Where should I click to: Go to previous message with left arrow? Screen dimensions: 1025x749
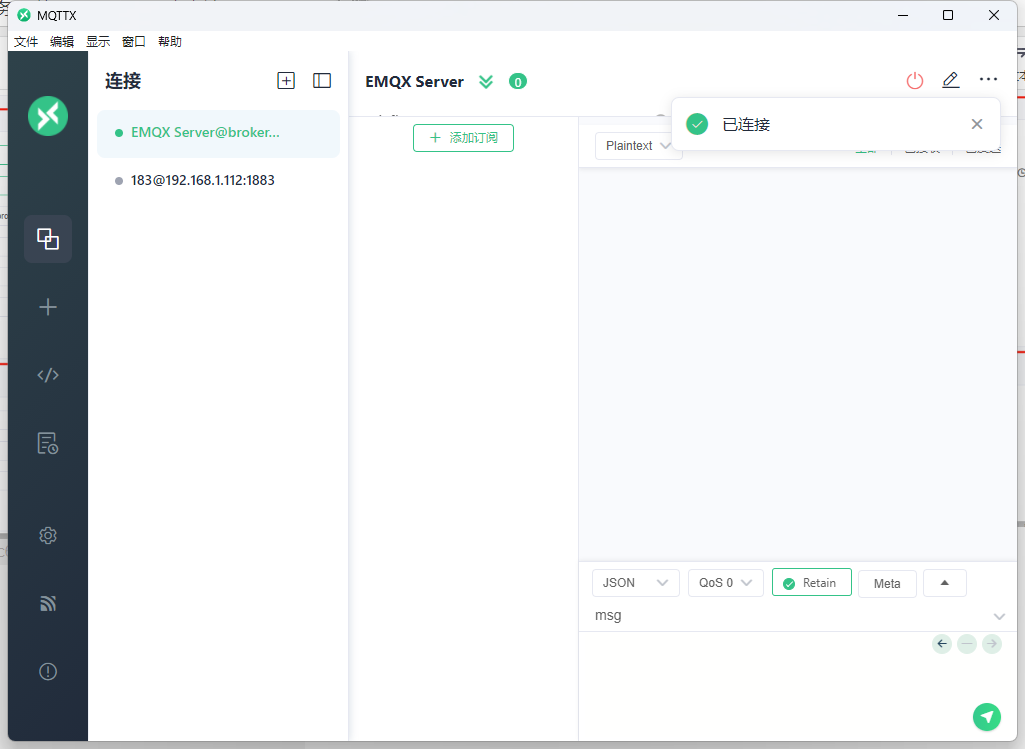[942, 644]
